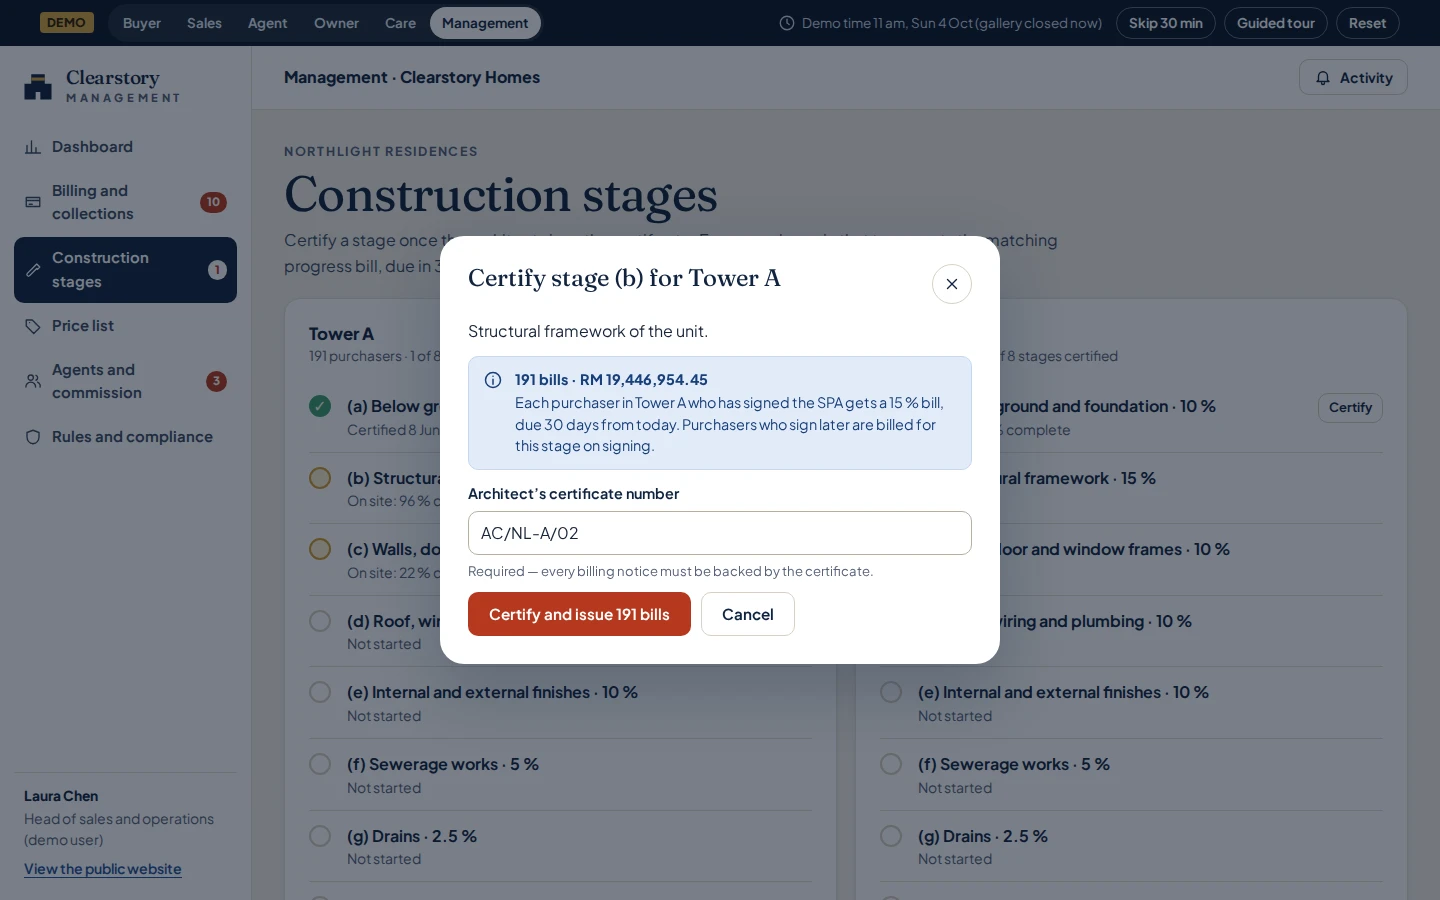1440x900 pixels.
Task: Select Construction stages in sidebar
Action: click(125, 270)
